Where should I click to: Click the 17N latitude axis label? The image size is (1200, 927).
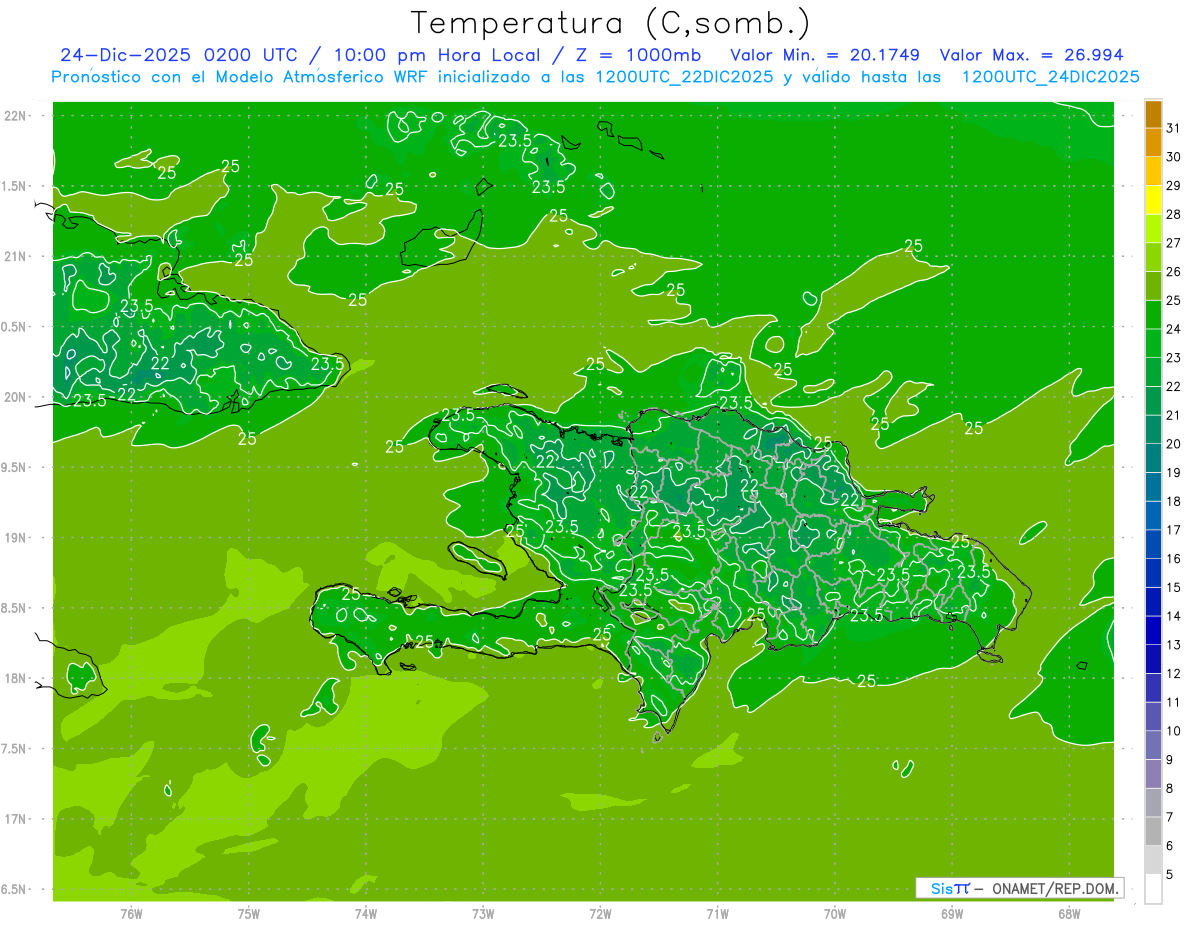(x=15, y=819)
